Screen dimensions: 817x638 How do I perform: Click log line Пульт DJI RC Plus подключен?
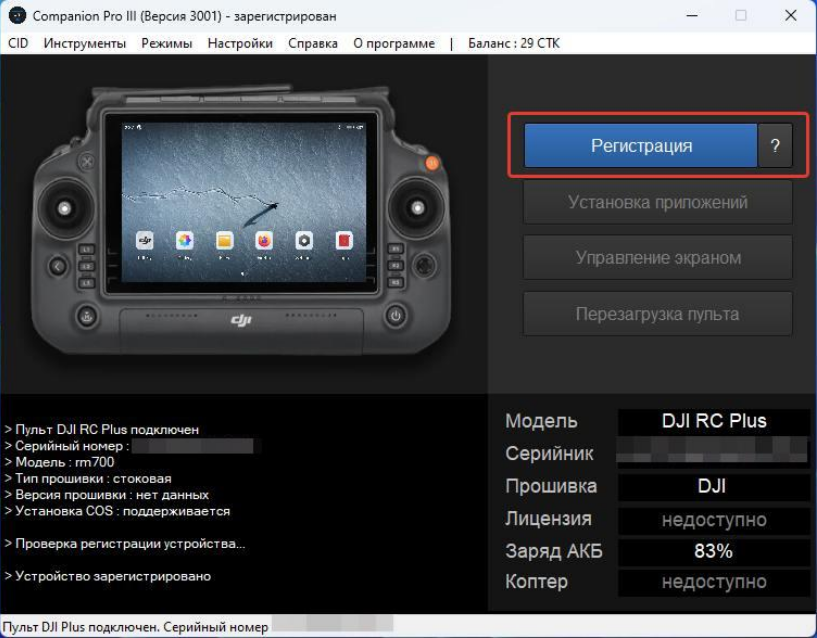[x=102, y=430]
